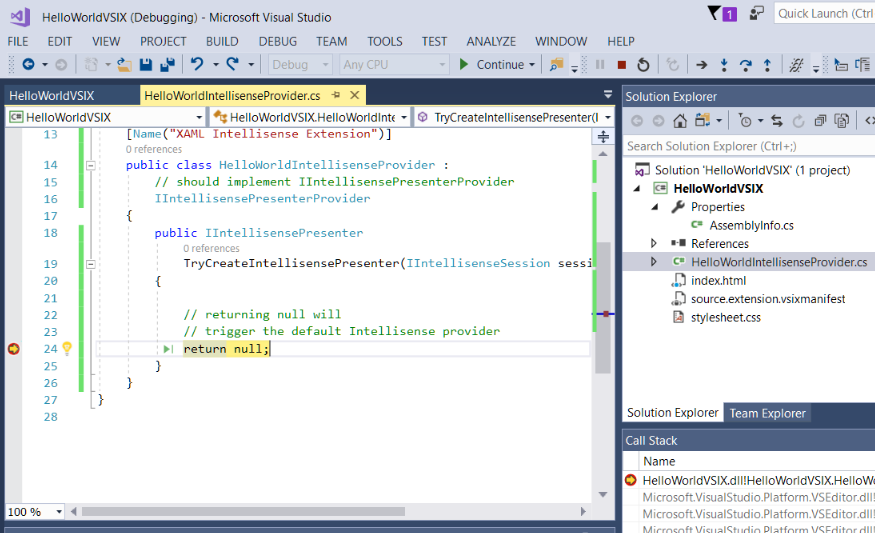The image size is (875, 533).
Task: Open the TEAM menu
Action: point(331,41)
